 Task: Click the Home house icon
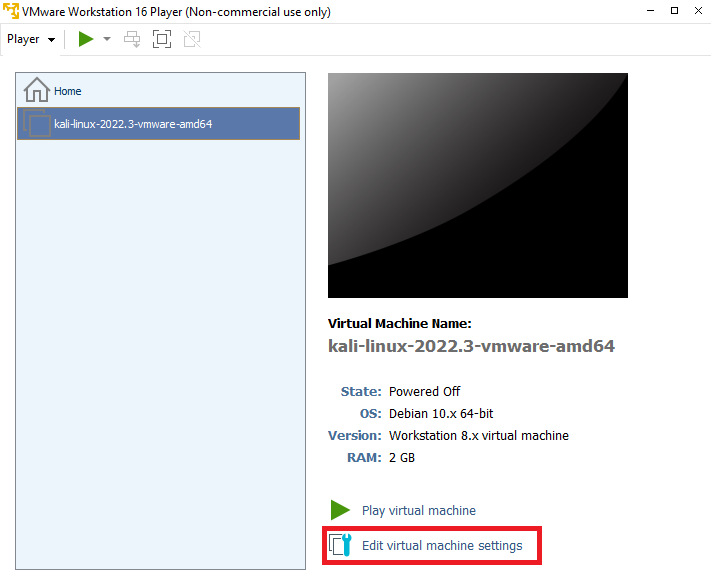pyautogui.click(x=37, y=90)
